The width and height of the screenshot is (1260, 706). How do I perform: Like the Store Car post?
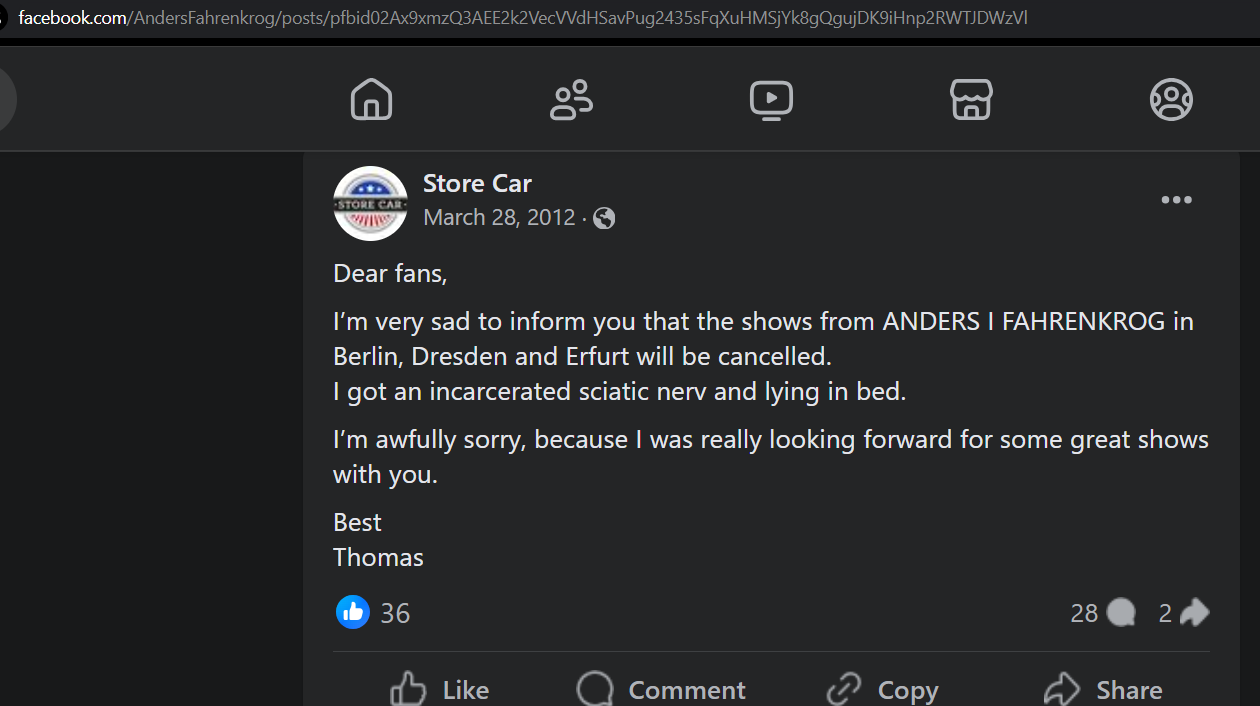tap(440, 689)
